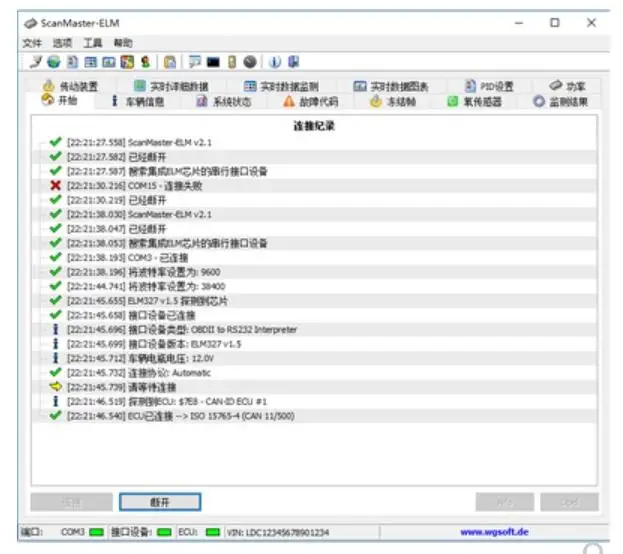Image resolution: width=623 pixels, height=554 pixels.
Task: Select log row 'COM15 - 连接失败'
Action: click(x=314, y=186)
